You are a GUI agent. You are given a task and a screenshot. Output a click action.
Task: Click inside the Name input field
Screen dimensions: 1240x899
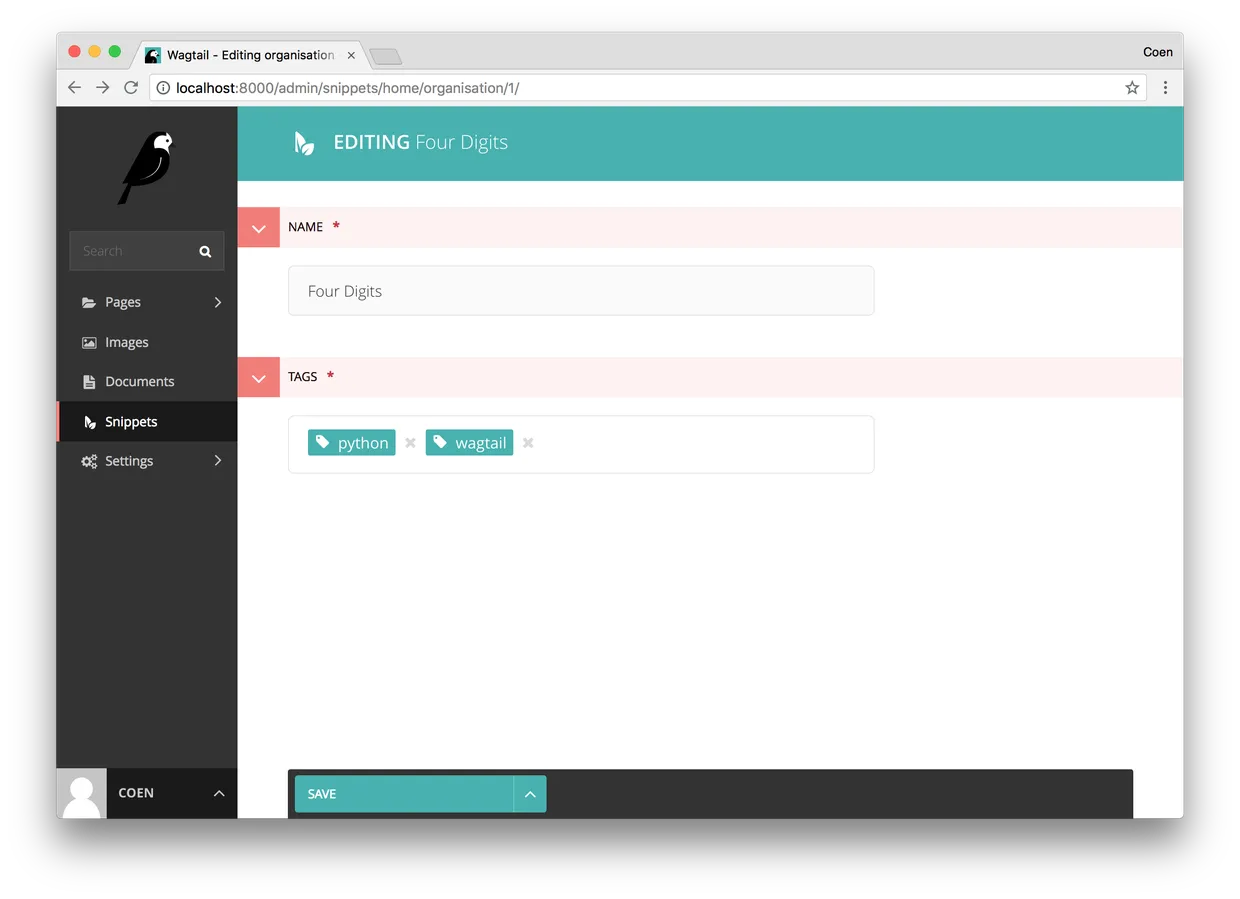[x=580, y=290]
